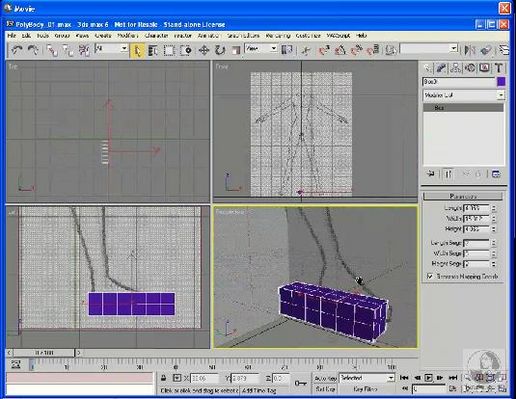Adjust the Height spinner arrows

tap(494, 229)
